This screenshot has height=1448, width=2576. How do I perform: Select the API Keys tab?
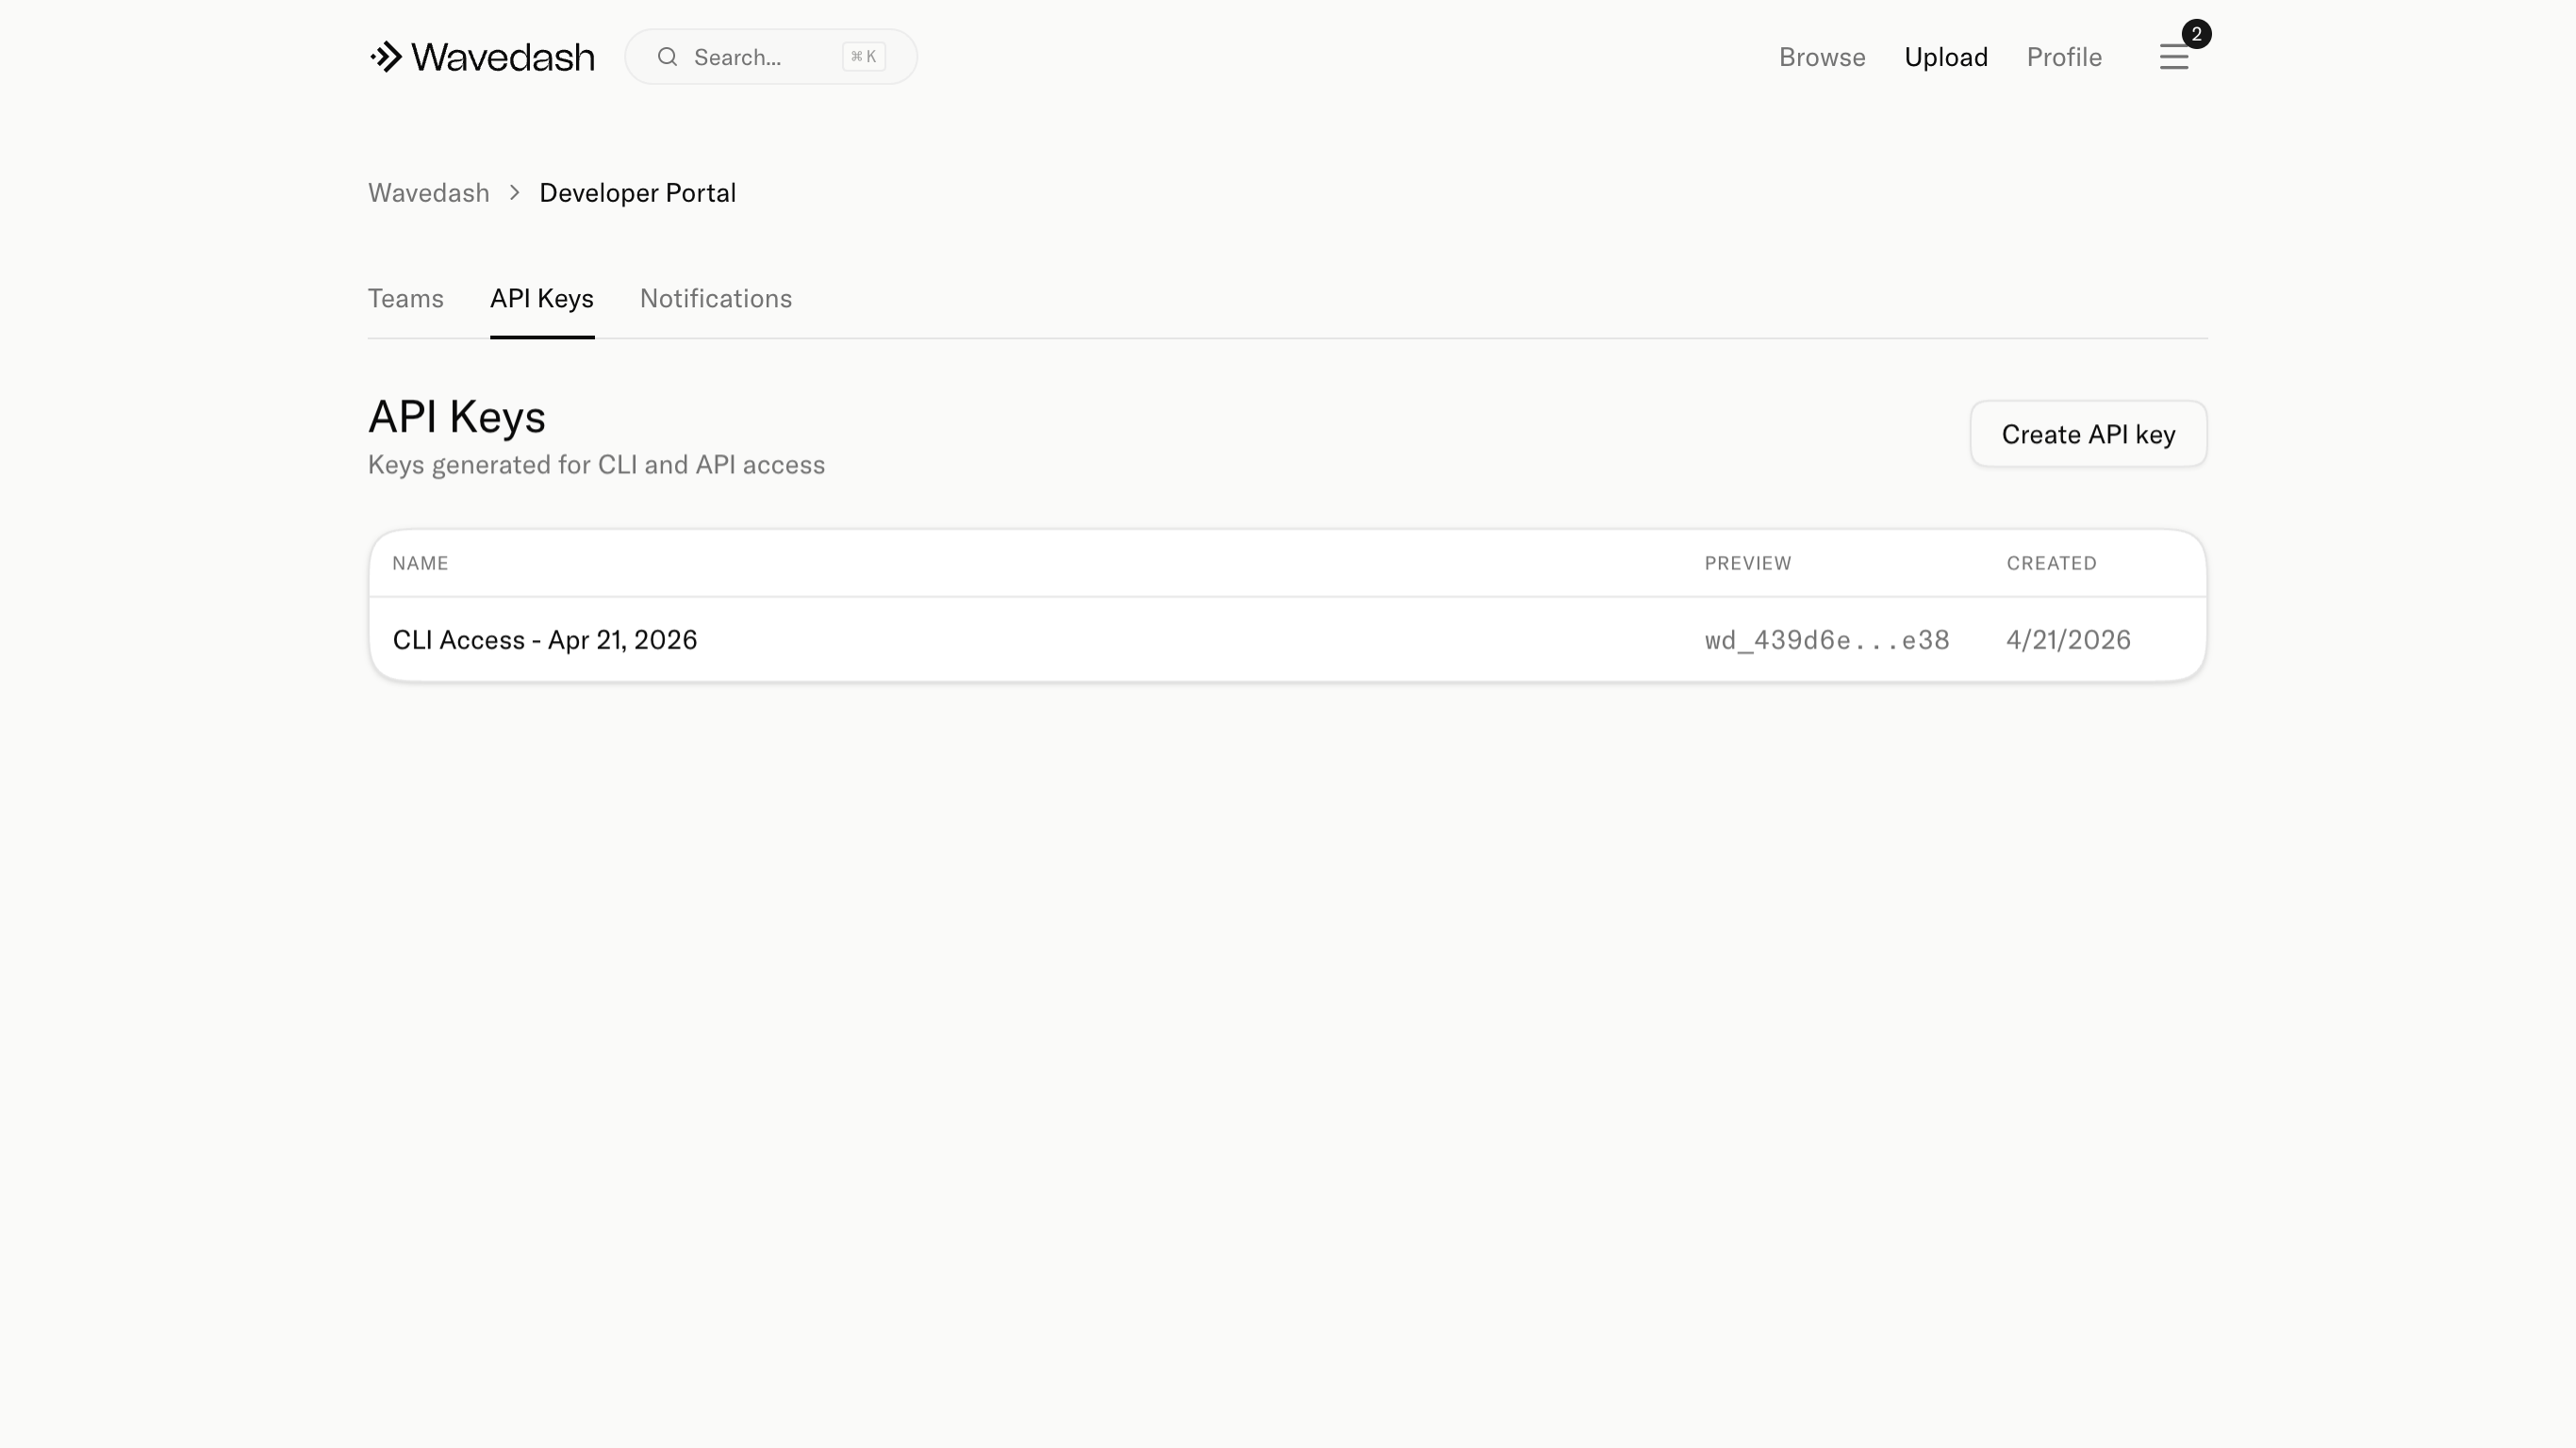(541, 298)
